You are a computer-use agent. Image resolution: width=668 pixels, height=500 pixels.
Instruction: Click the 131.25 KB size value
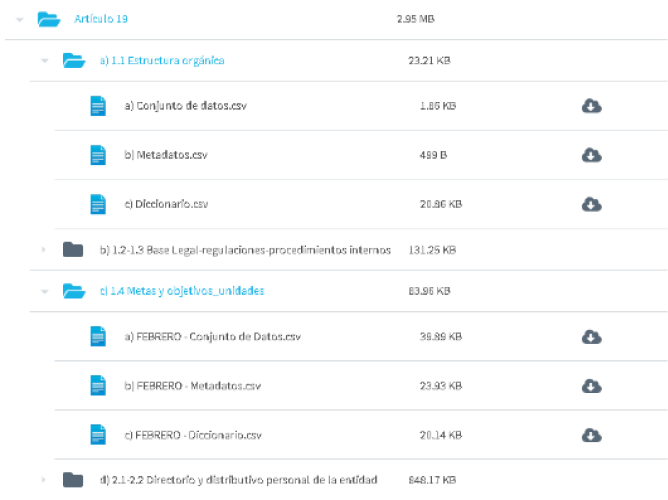coord(432,250)
